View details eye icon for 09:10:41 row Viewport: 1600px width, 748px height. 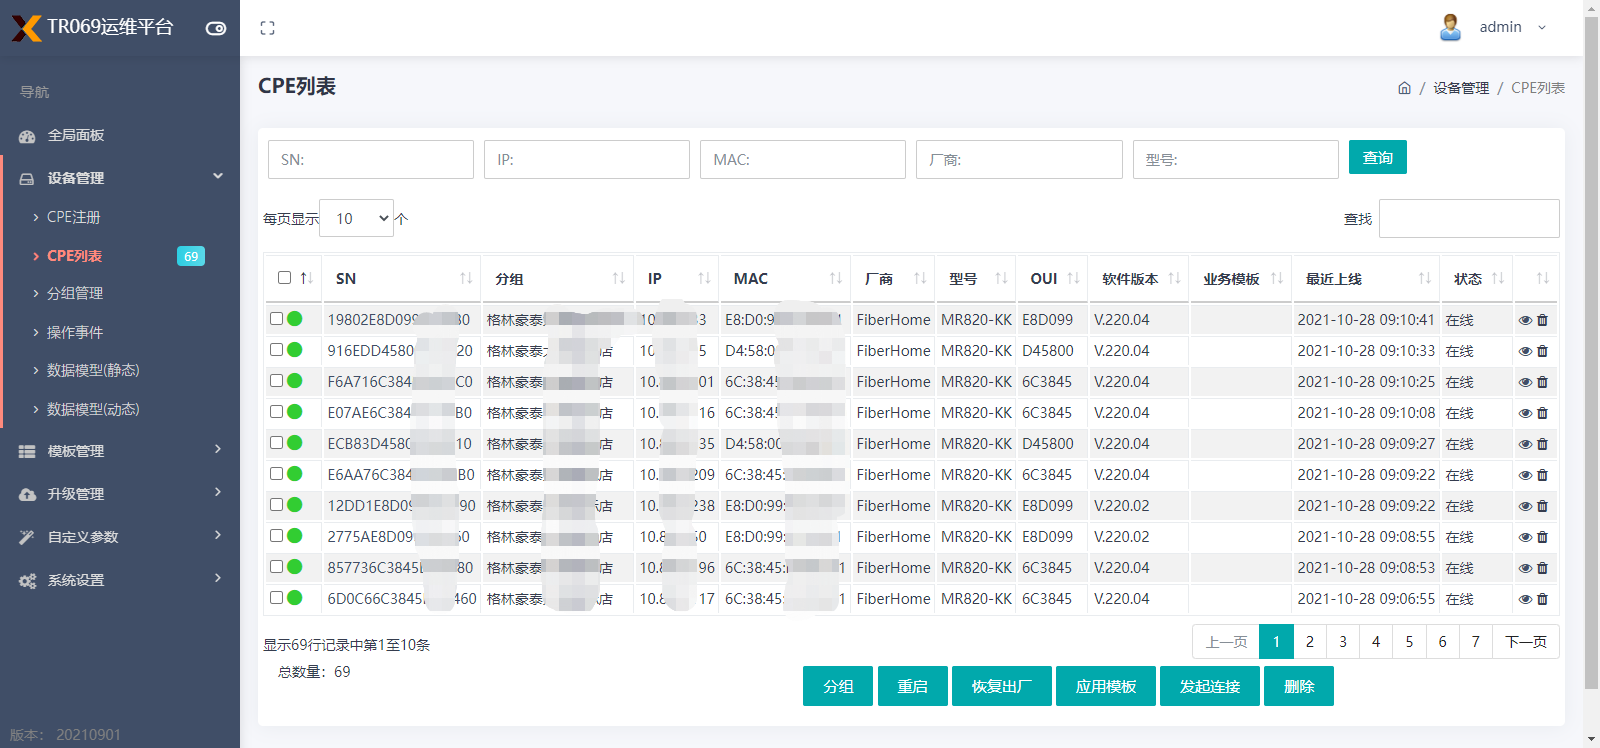1525,321
